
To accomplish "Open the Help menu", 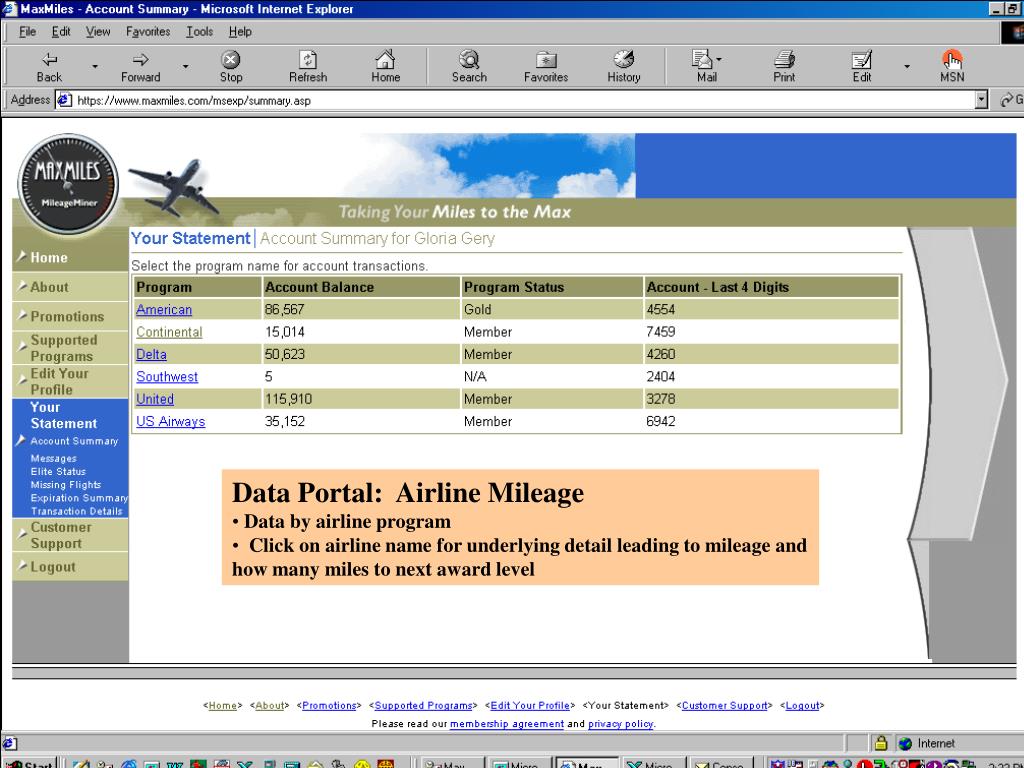I will pyautogui.click(x=240, y=31).
